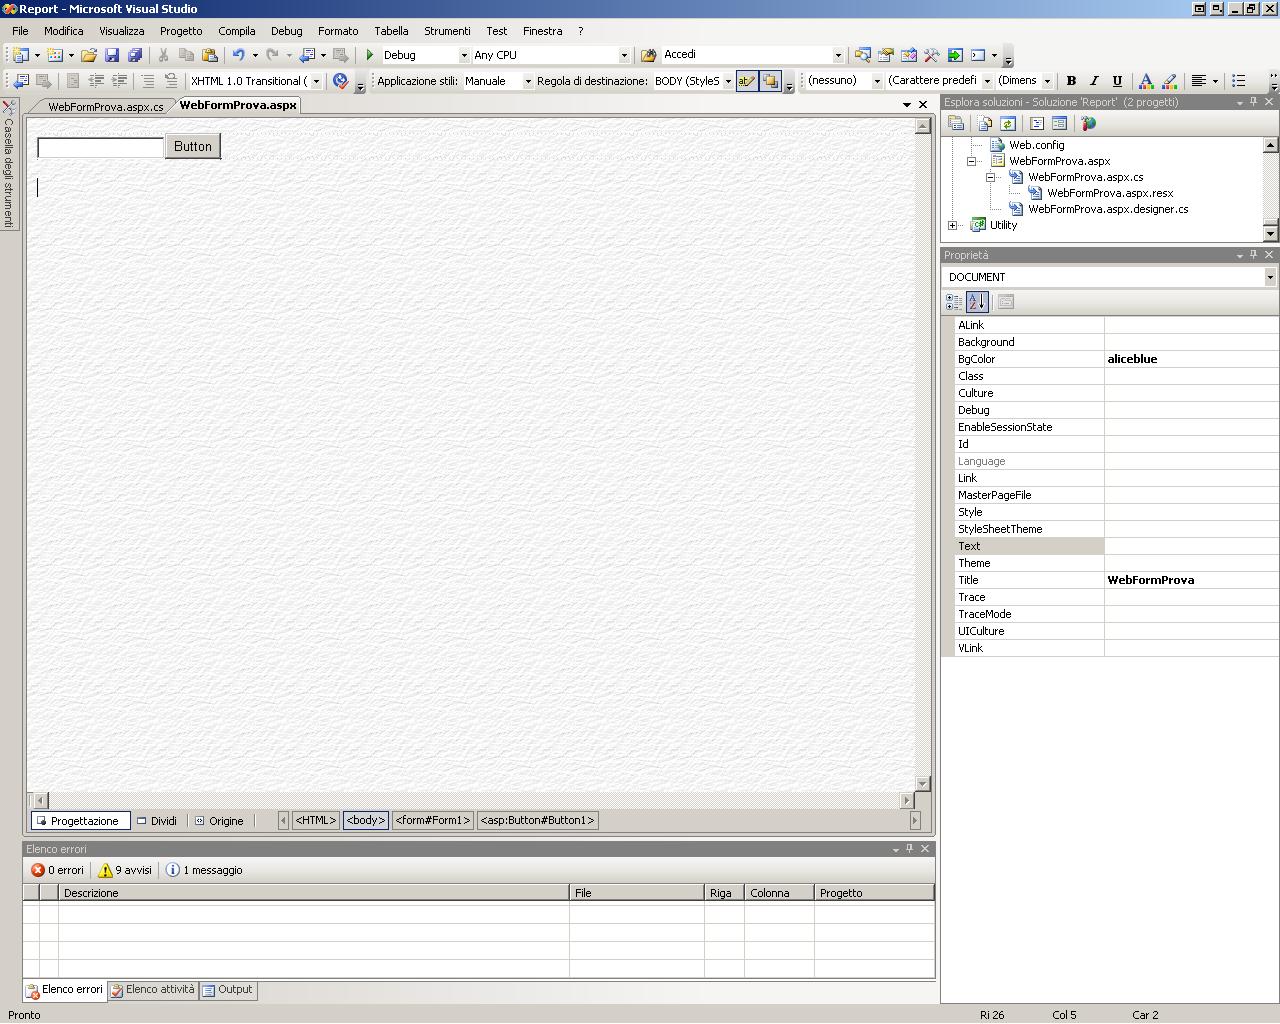1280x1024 pixels.
Task: Switch to Origine source view
Action: [219, 821]
